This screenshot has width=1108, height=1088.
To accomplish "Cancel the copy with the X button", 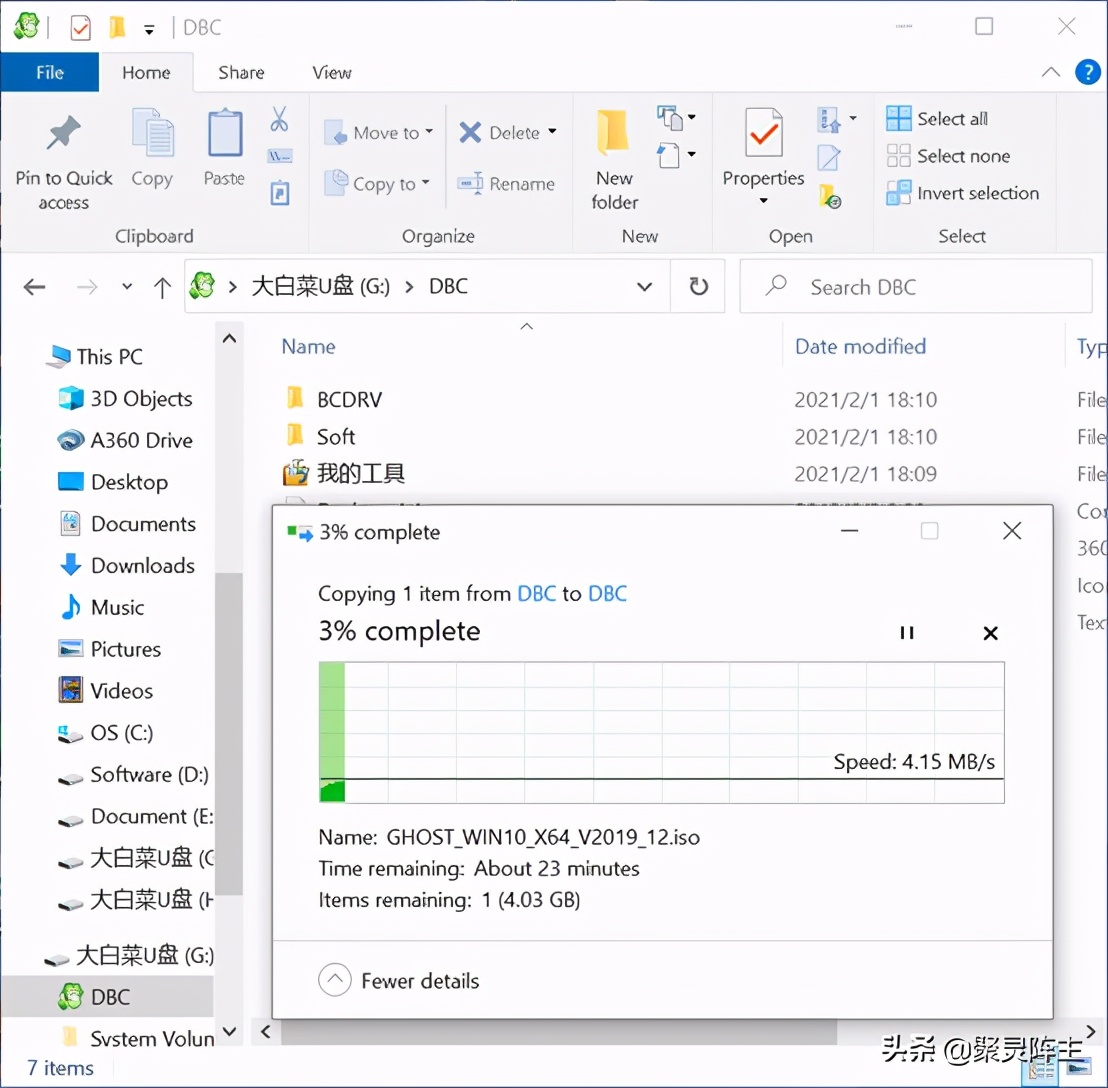I will coord(991,633).
